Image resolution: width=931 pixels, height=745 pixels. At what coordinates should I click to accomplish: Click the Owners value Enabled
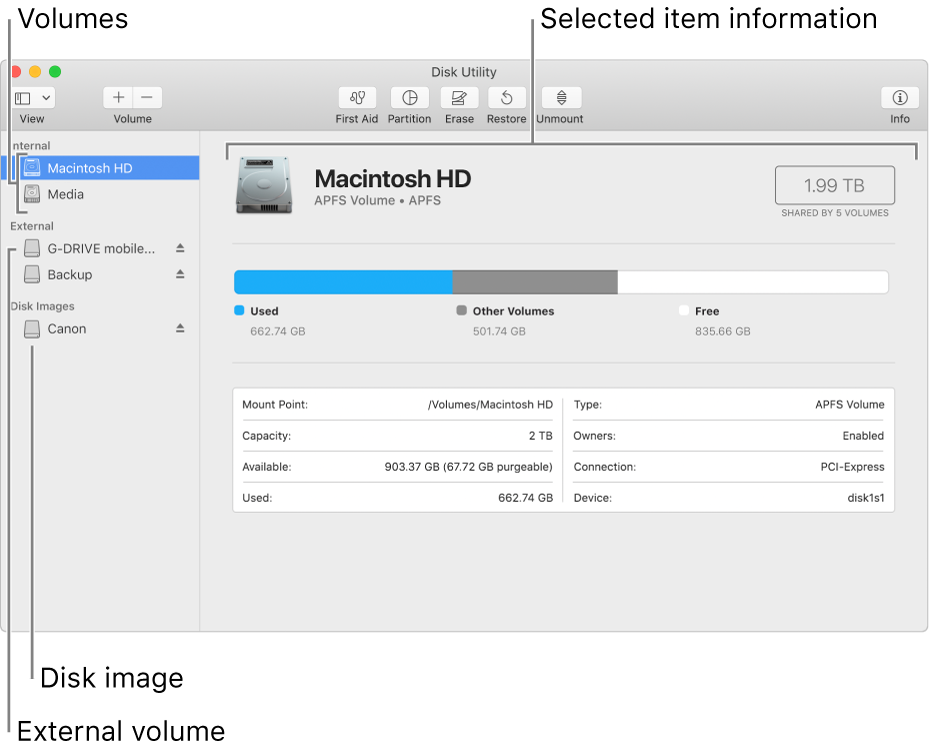coord(863,436)
